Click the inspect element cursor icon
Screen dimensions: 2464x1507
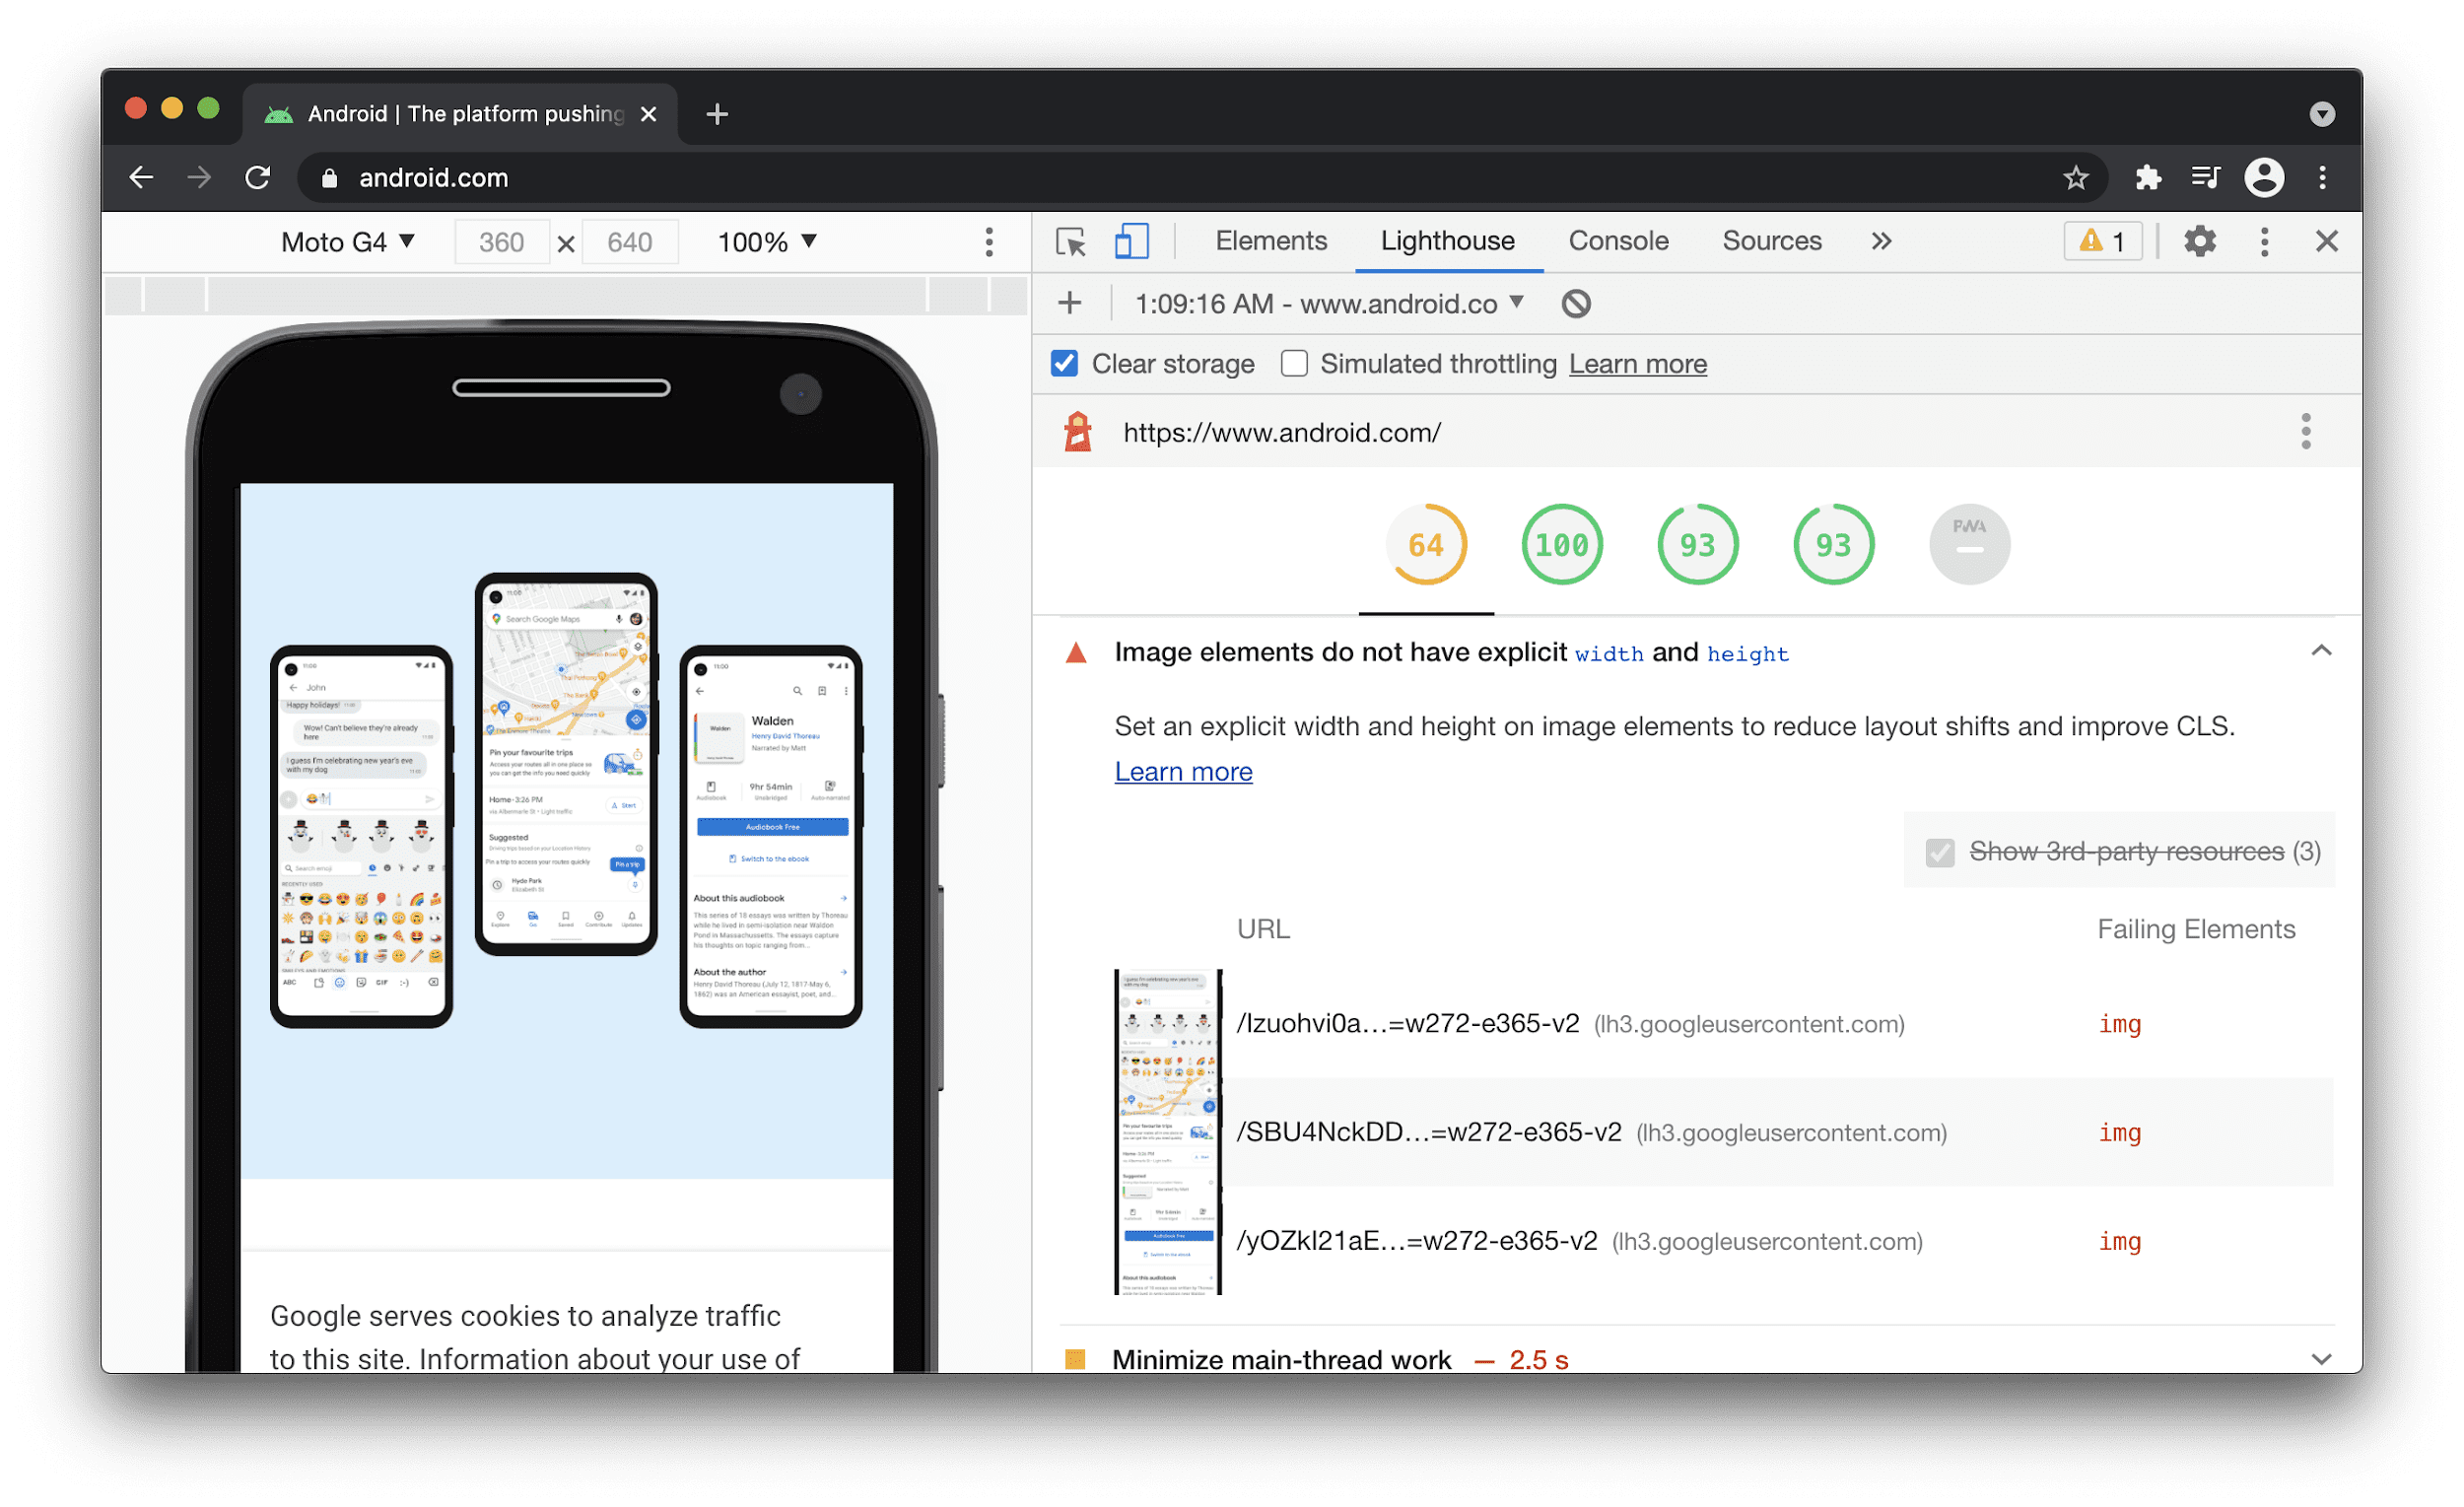[1068, 242]
